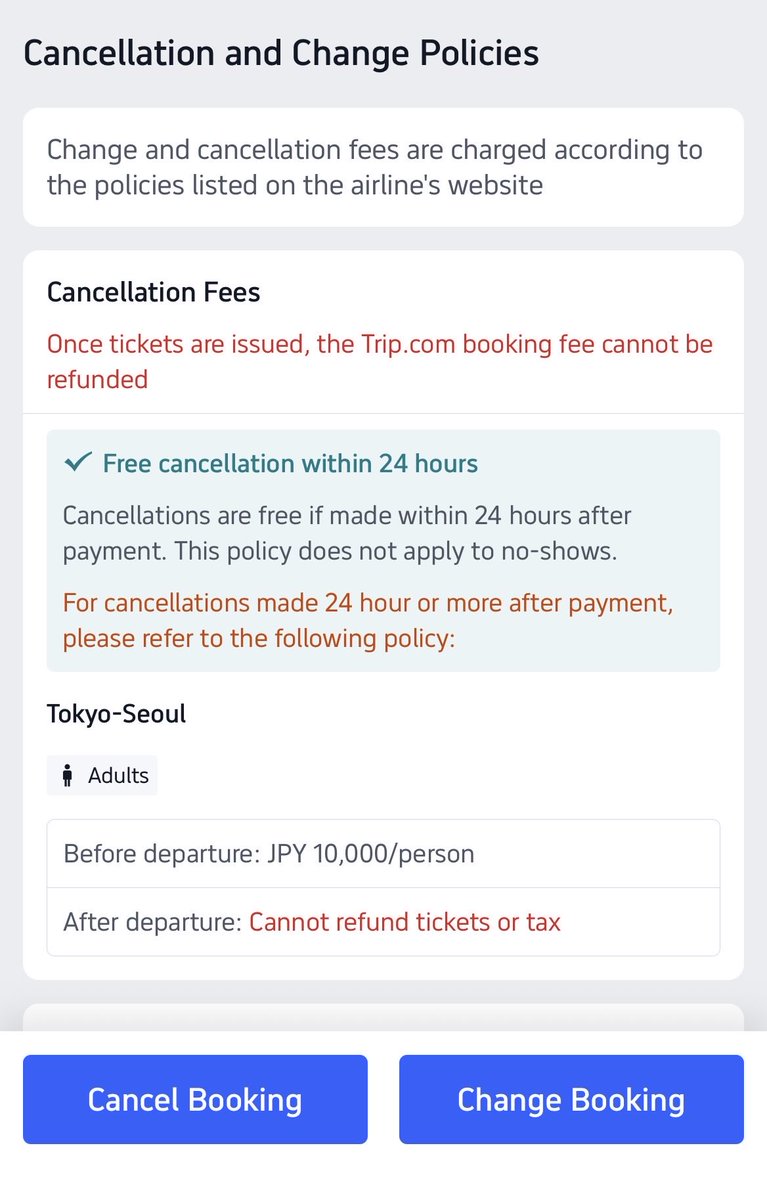The width and height of the screenshot is (767, 1200).
Task: Click the adult person icon
Action: (68, 775)
